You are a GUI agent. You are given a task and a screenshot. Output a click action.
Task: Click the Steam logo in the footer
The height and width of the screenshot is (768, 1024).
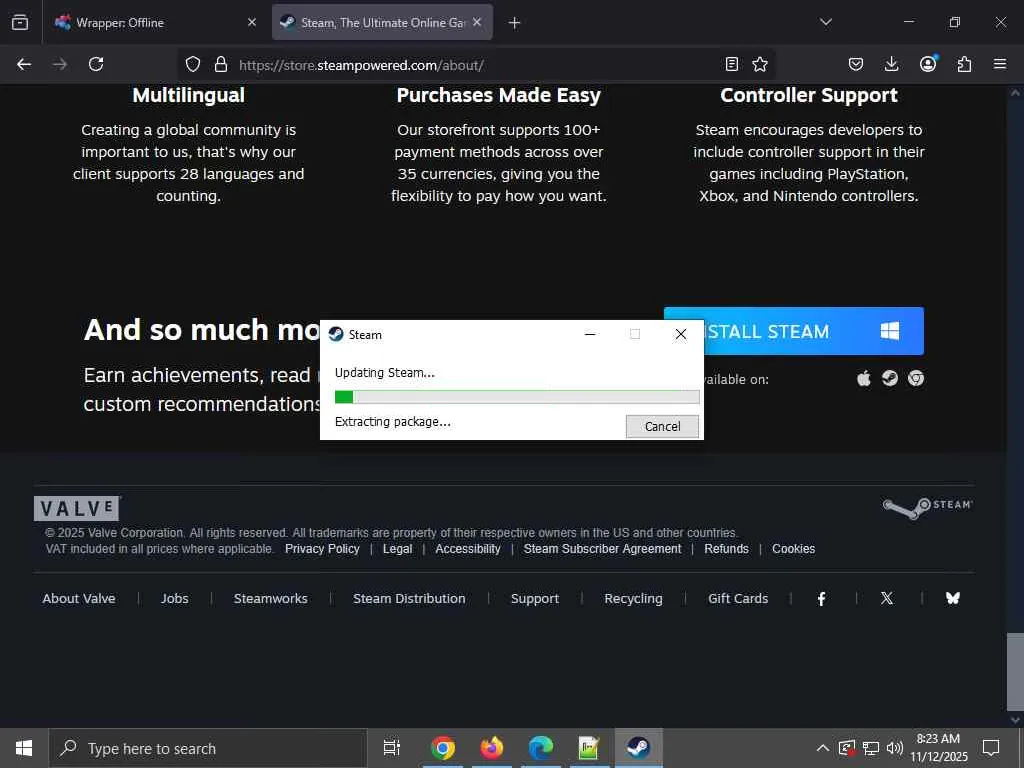tap(927, 507)
